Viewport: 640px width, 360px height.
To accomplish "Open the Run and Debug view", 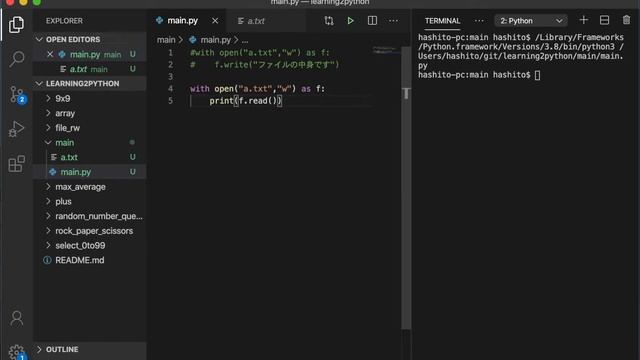I will (x=16, y=129).
